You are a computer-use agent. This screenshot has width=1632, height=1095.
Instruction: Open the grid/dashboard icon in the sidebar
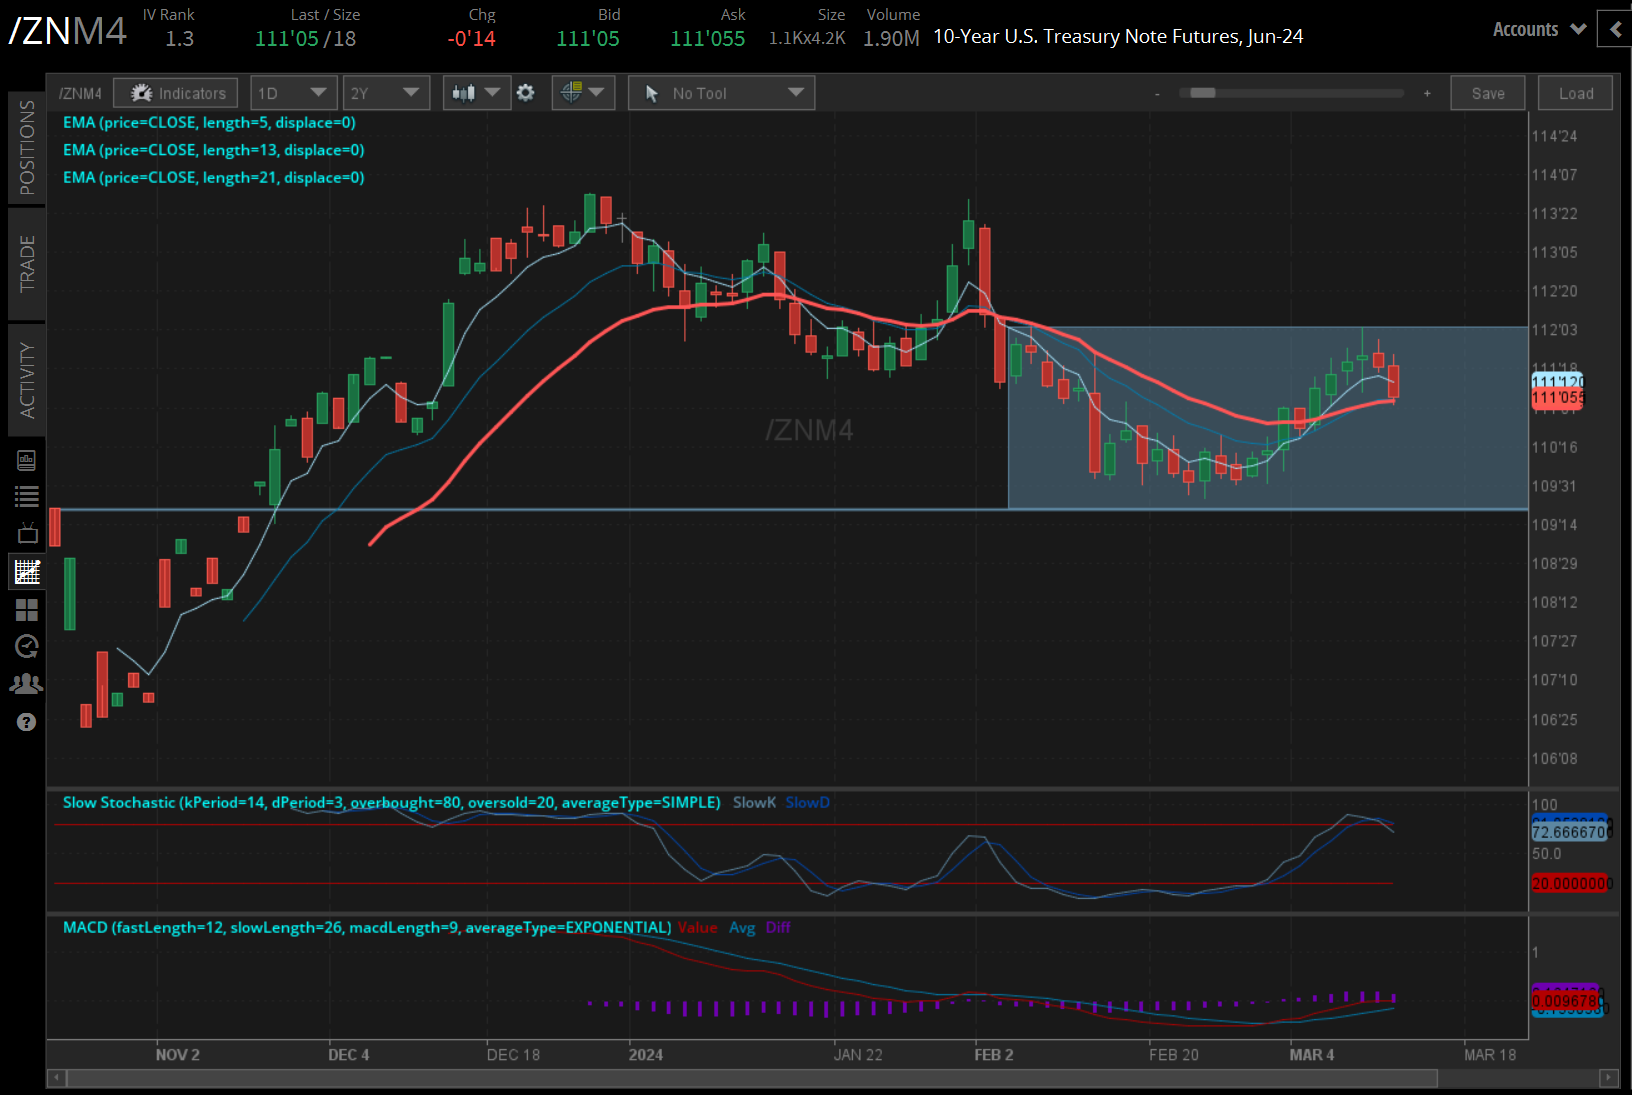[27, 610]
